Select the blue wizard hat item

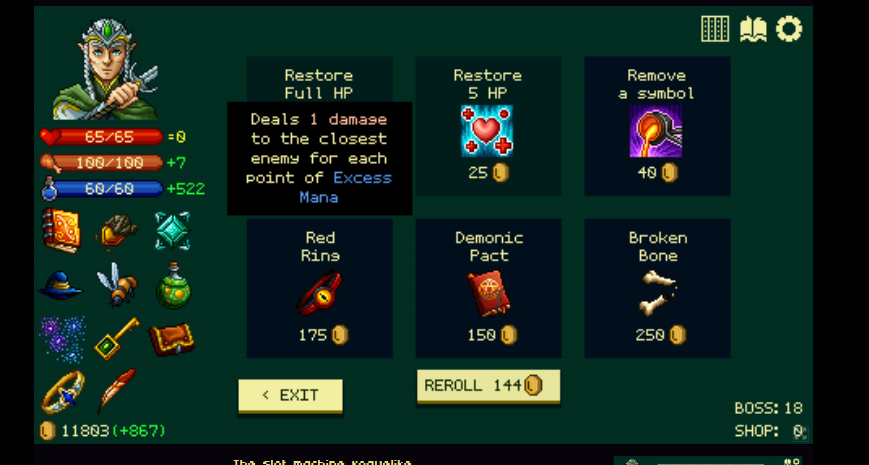click(x=60, y=285)
